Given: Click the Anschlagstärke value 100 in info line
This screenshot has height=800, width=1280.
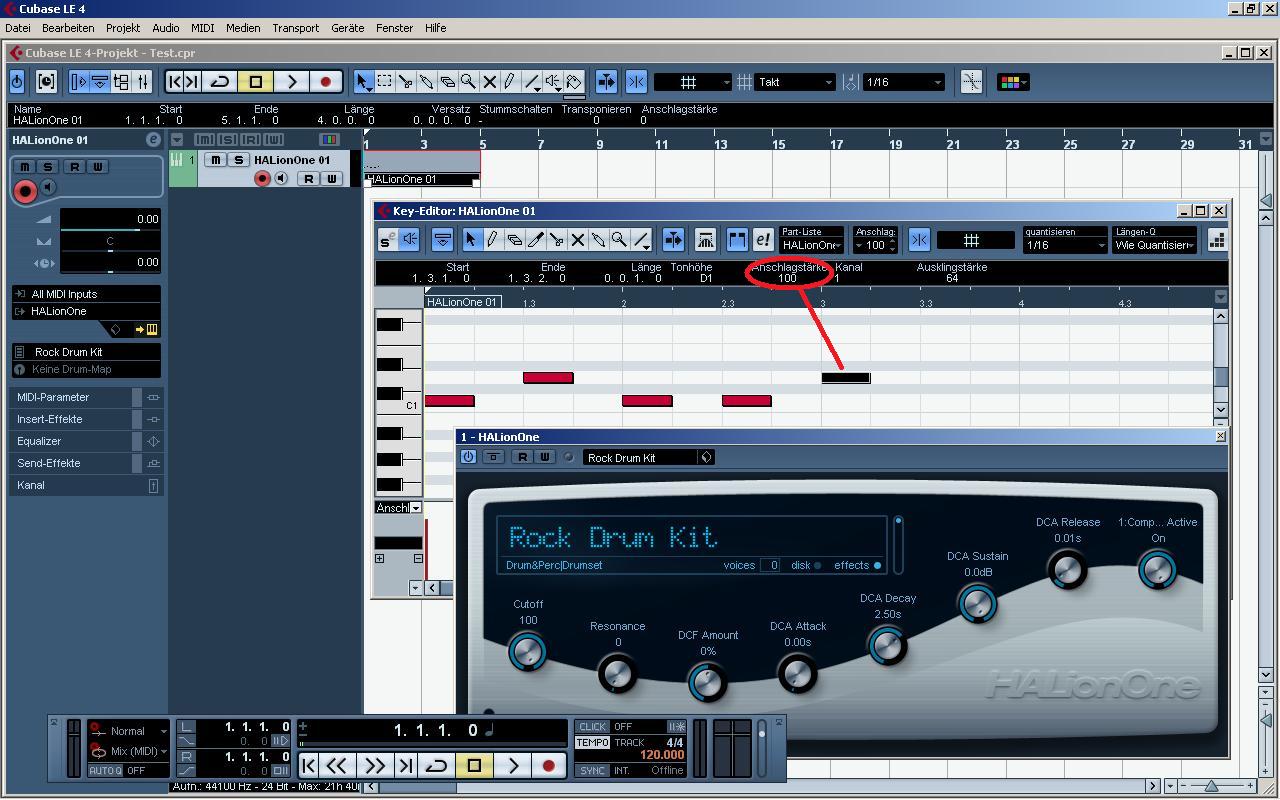Looking at the screenshot, I should 787,278.
